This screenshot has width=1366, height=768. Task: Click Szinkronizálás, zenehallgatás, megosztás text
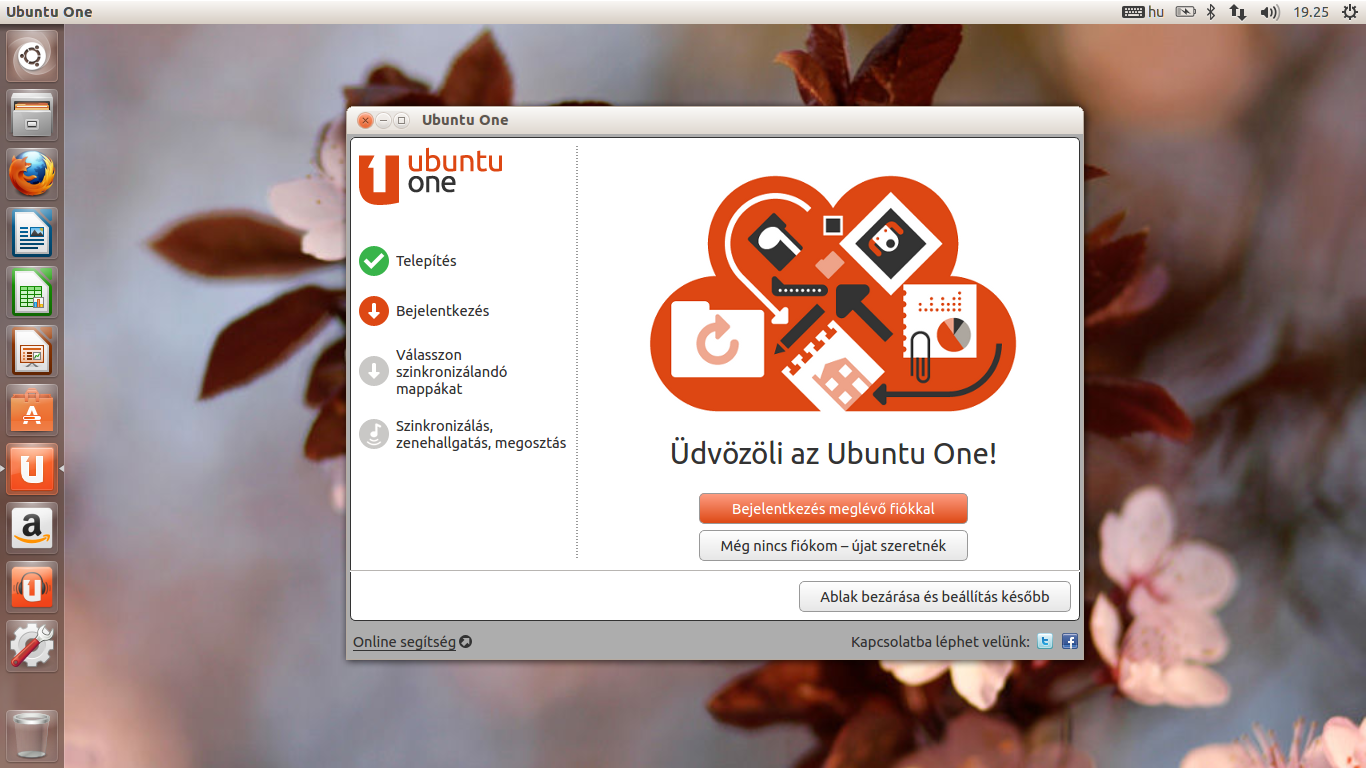(x=481, y=434)
